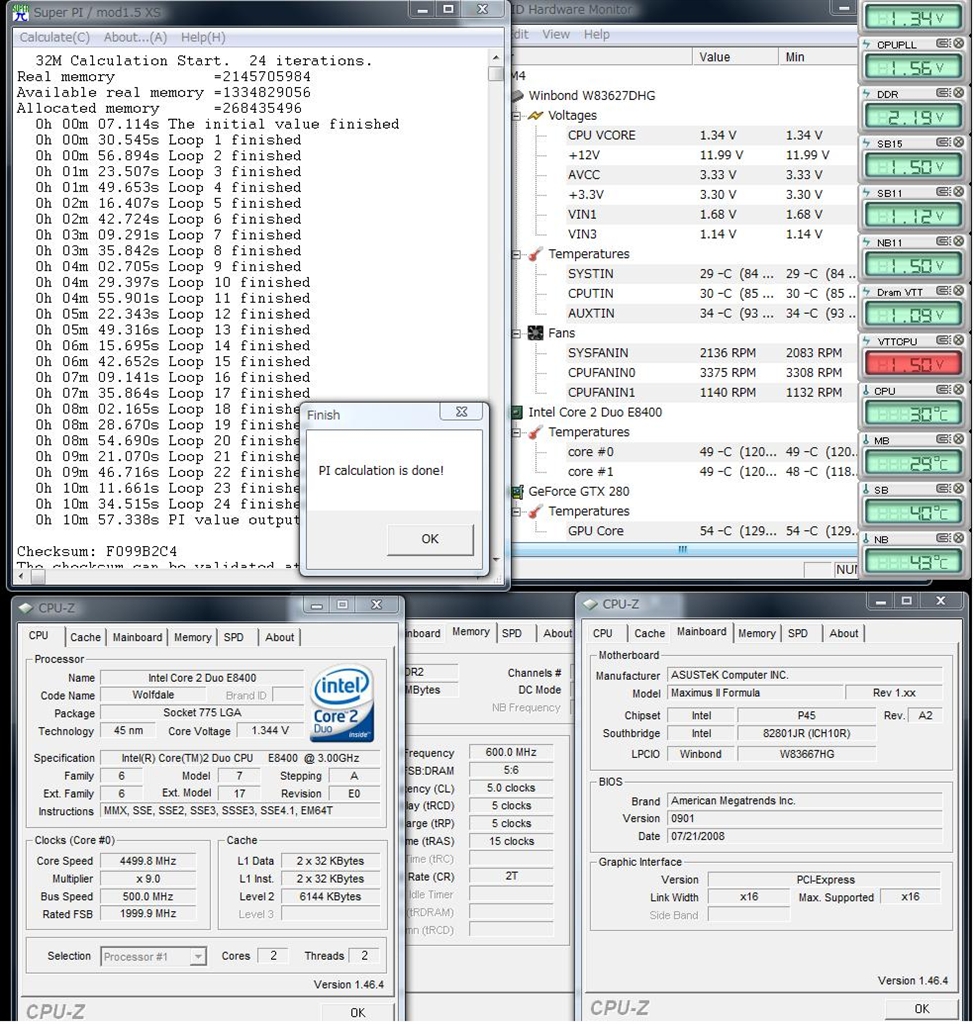Viewport: 974px width, 1024px height.
Task: Click the GeForce GTX 280 card icon
Action: tap(517, 491)
